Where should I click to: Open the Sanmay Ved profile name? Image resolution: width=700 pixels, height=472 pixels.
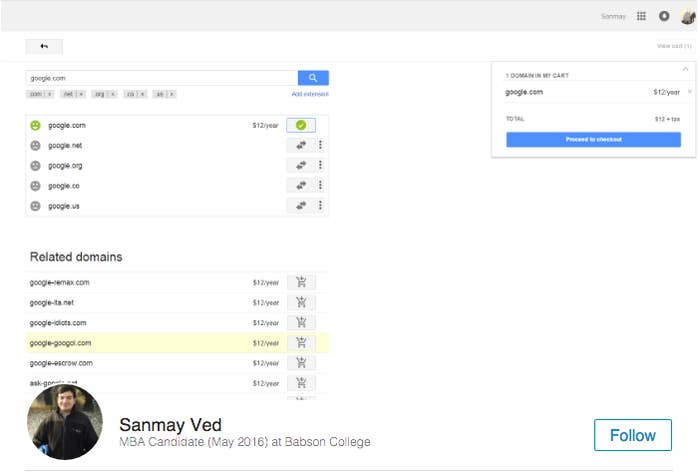click(x=170, y=425)
